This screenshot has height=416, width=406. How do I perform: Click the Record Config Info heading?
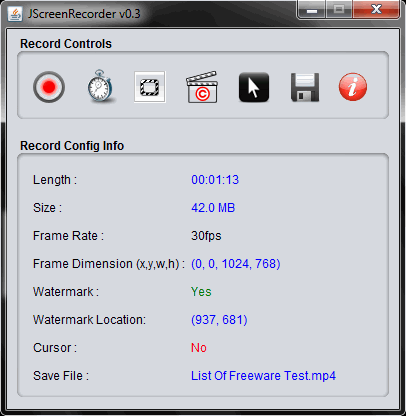coord(72,146)
